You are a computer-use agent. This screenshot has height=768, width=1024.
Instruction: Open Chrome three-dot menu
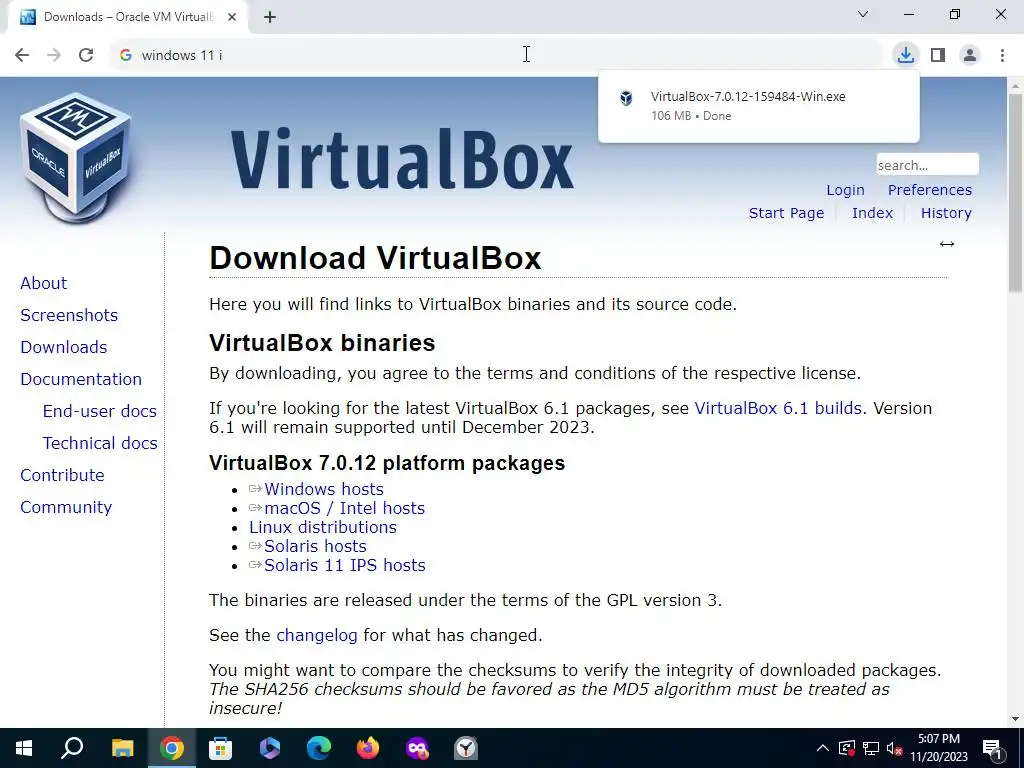tap(1002, 55)
